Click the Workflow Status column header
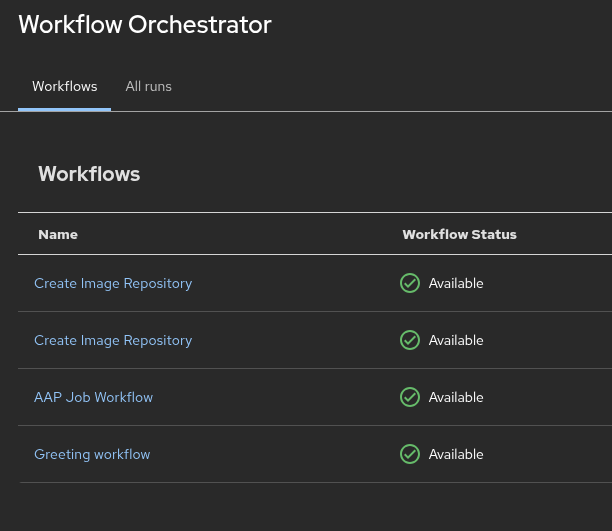 pyautogui.click(x=459, y=234)
